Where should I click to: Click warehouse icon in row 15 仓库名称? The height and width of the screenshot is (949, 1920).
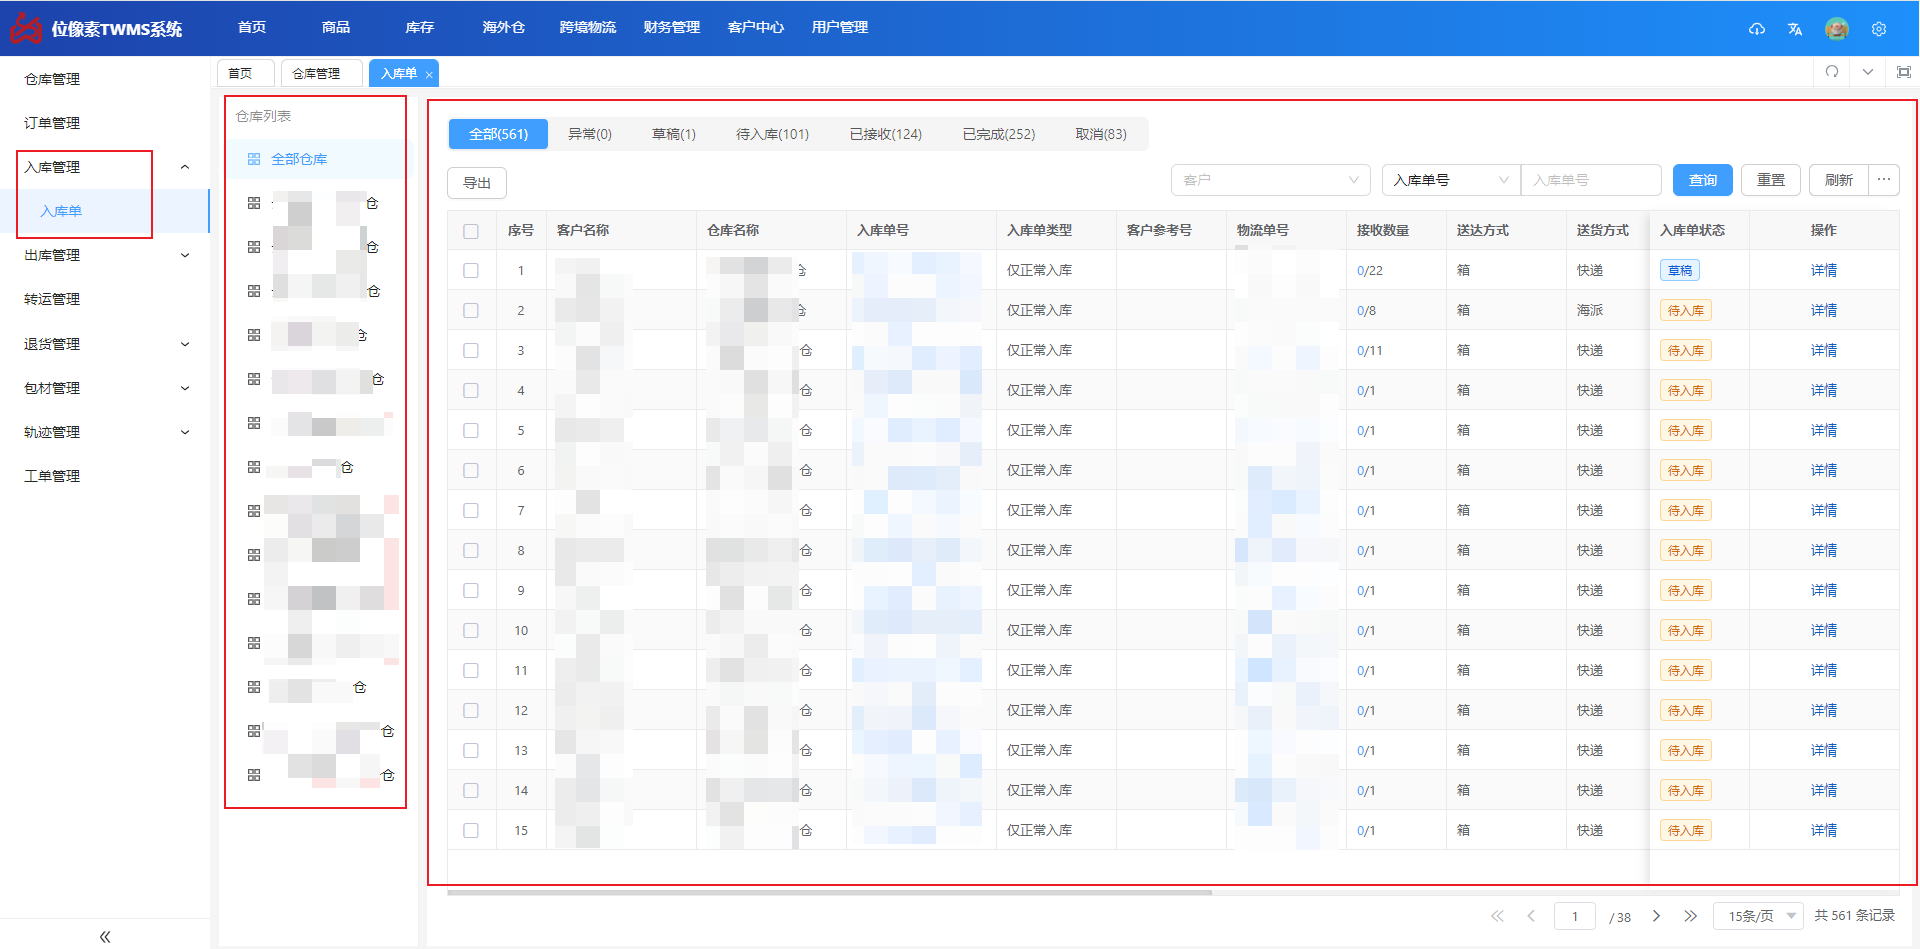pos(806,830)
